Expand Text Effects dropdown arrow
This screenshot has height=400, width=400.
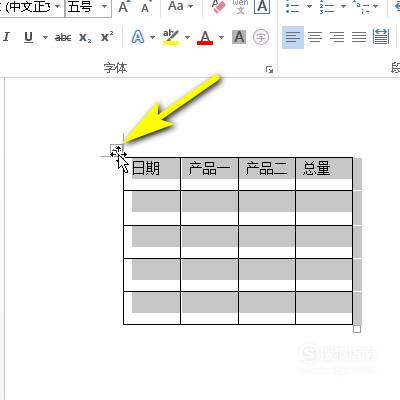[152, 37]
